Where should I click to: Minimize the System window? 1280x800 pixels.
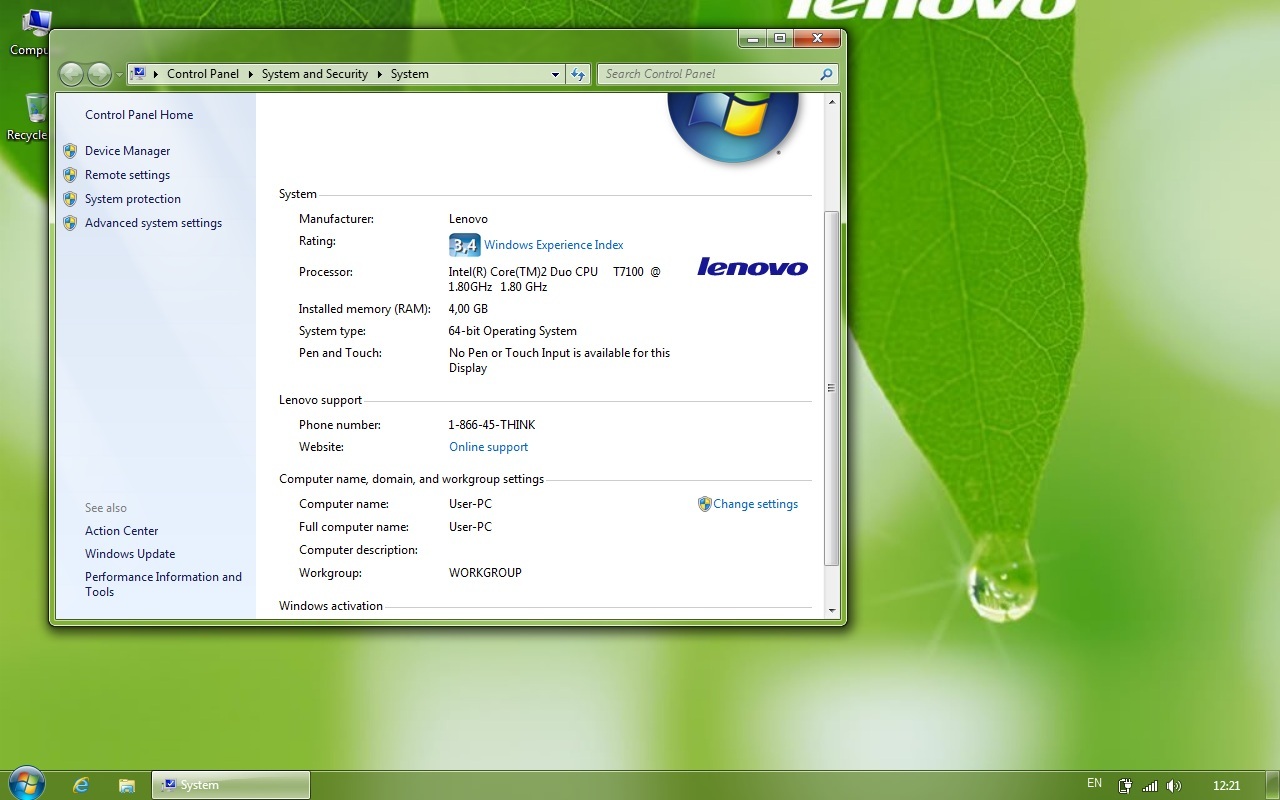click(752, 39)
